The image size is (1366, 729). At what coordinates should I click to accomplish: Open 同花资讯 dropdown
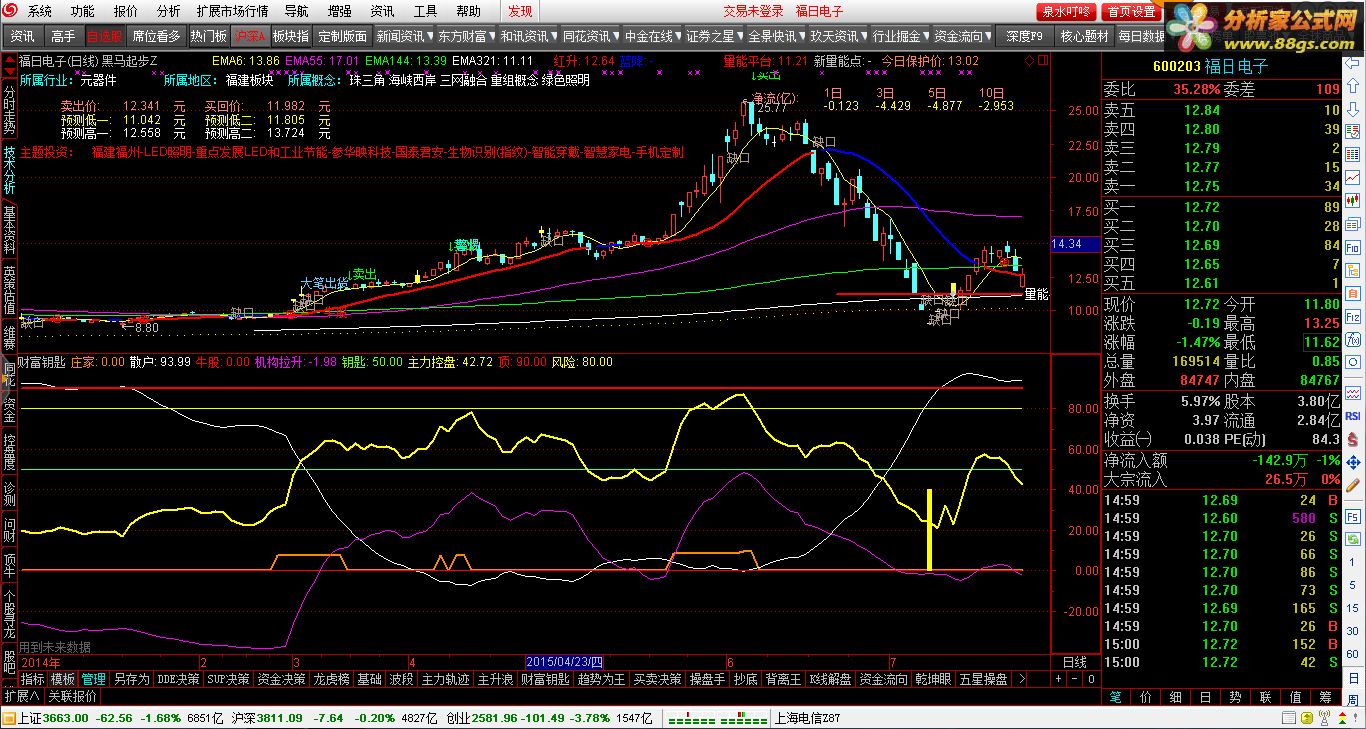point(590,36)
